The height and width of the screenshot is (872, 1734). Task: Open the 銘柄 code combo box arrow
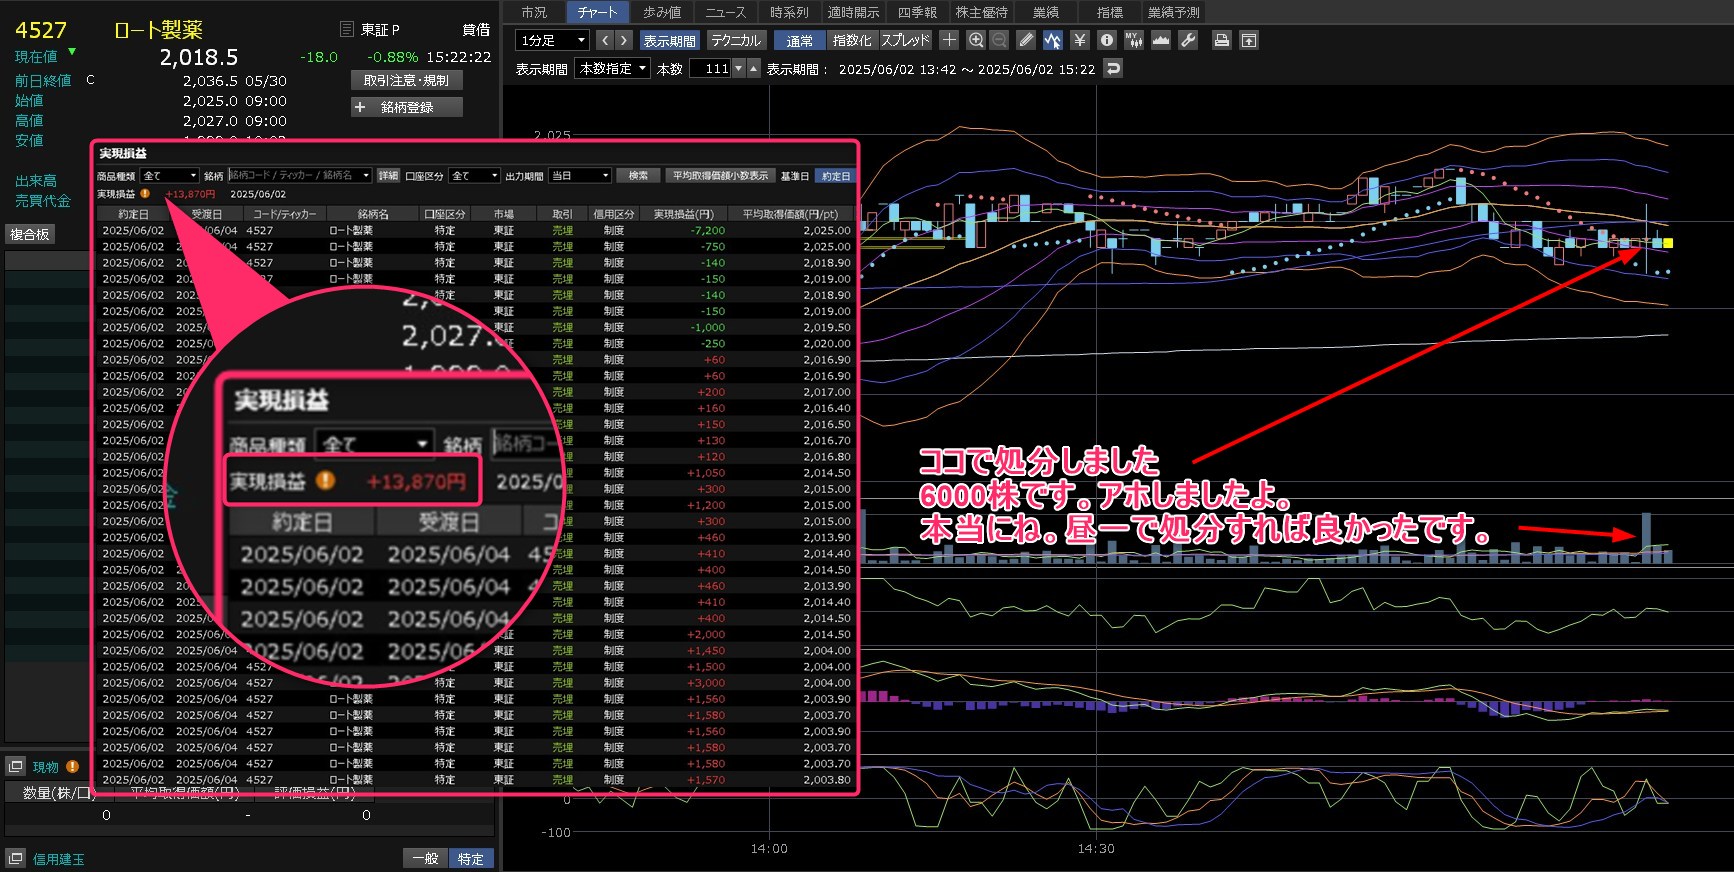(x=366, y=176)
